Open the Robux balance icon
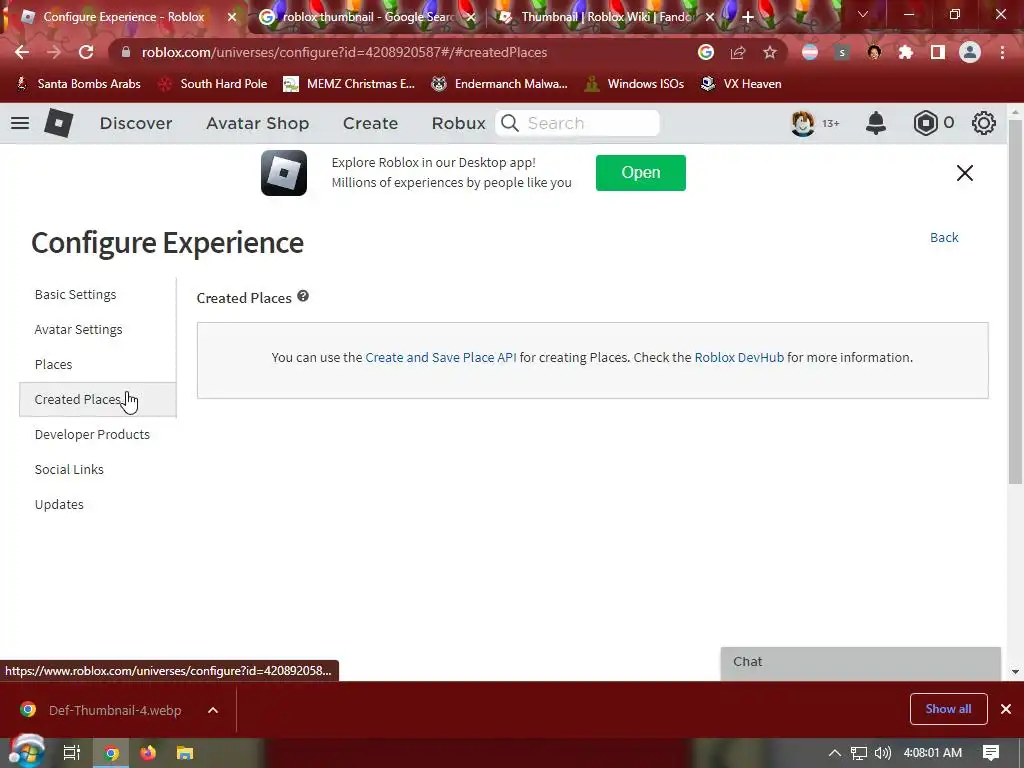Viewport: 1024px width, 768px height. point(925,123)
